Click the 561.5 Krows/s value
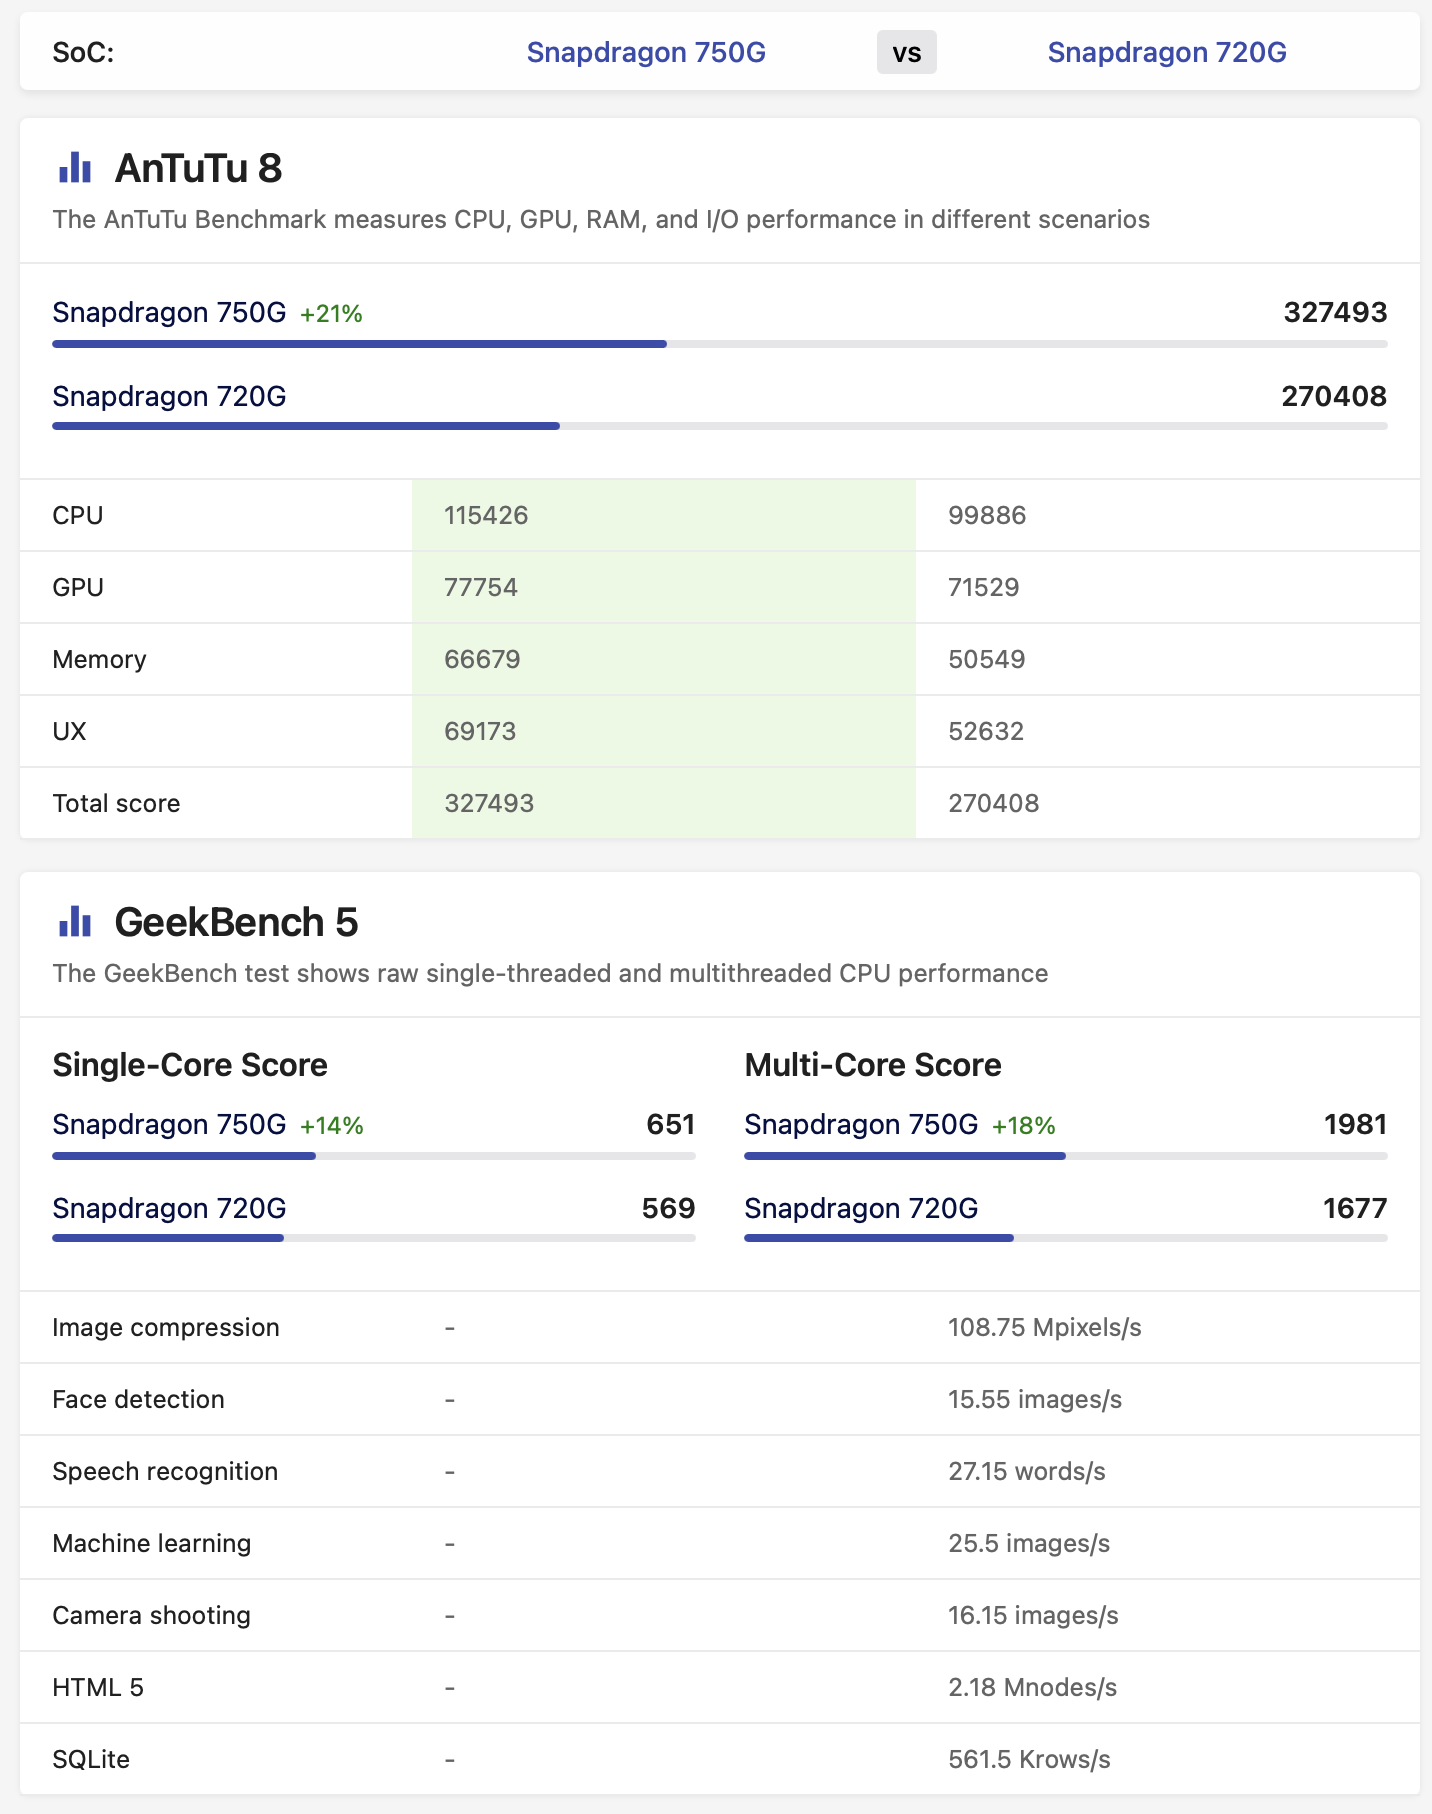This screenshot has width=1432, height=1814. (1029, 1760)
